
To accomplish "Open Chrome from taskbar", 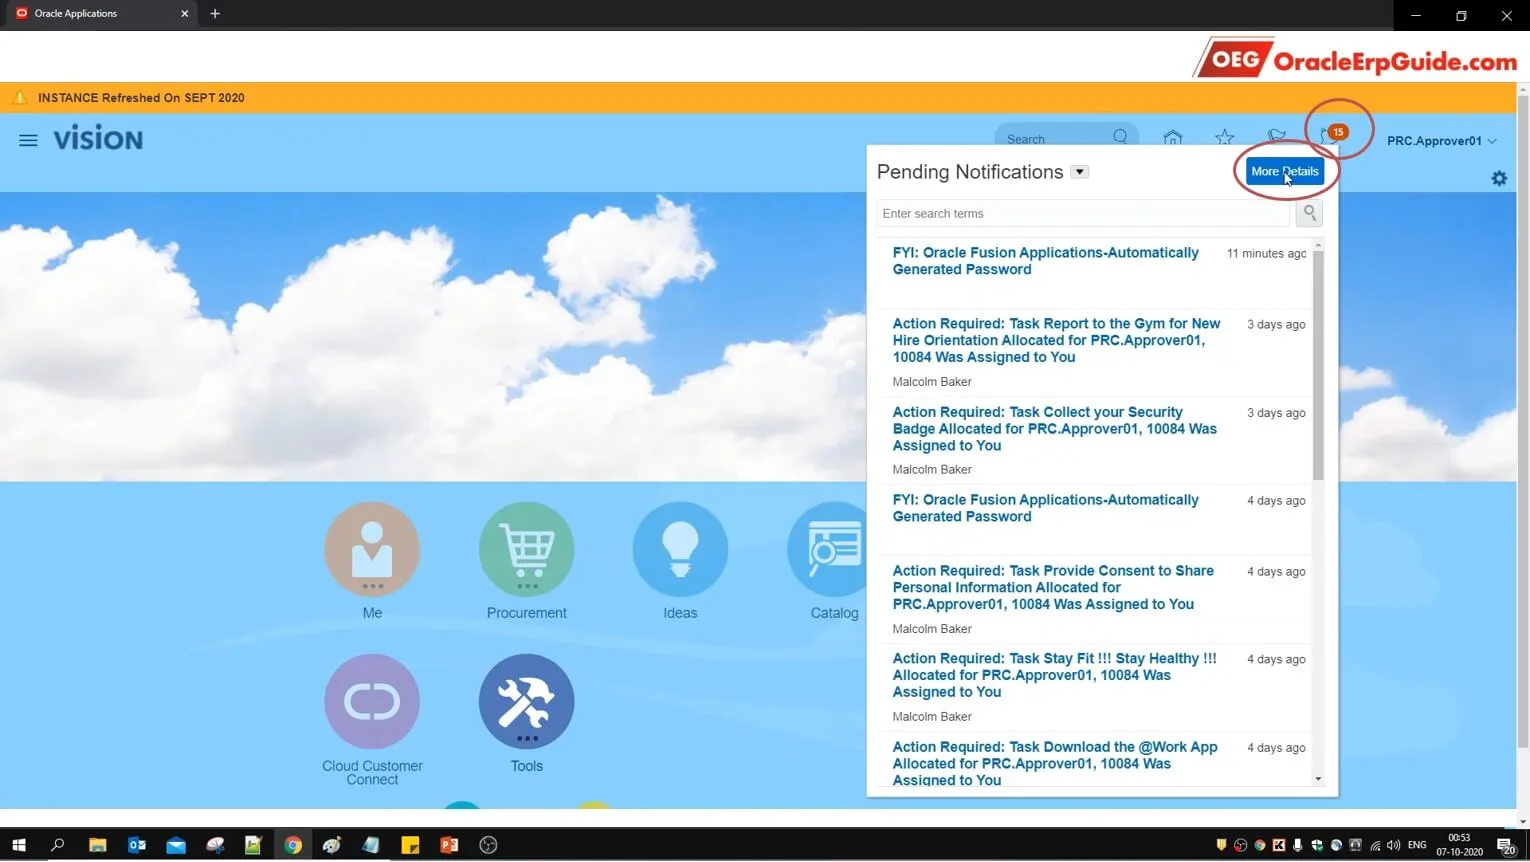I will [x=293, y=846].
